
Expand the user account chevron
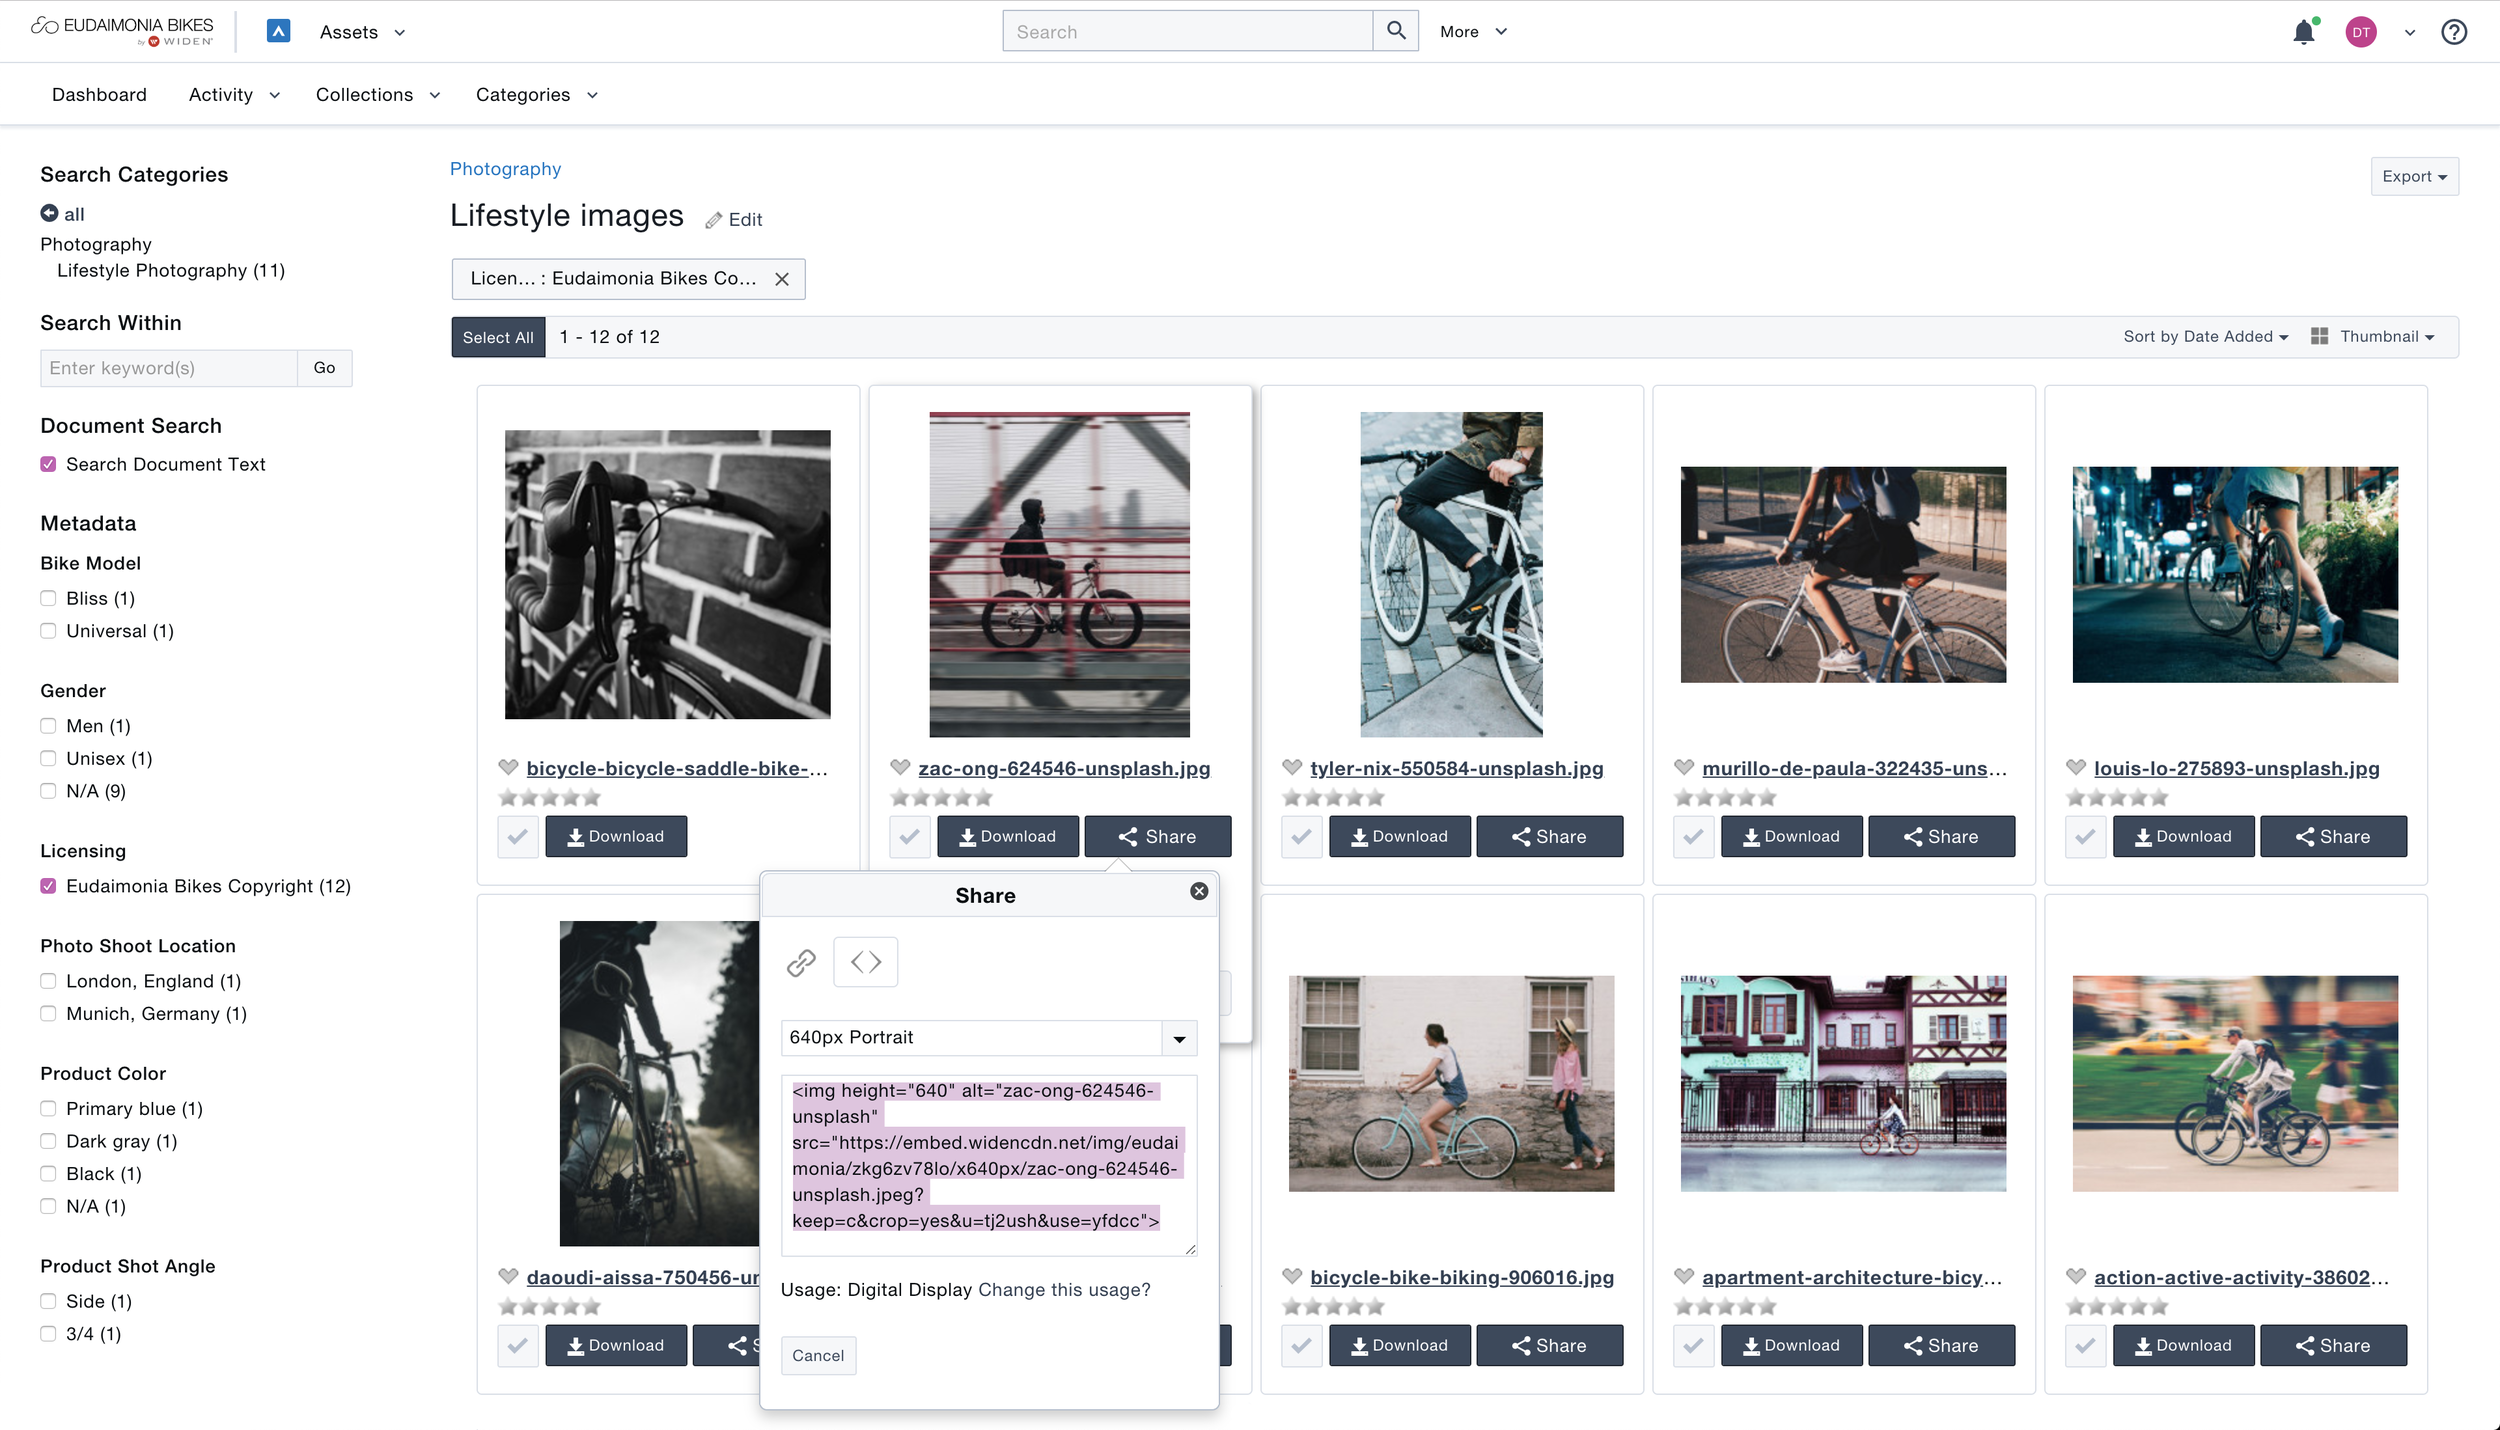pyautogui.click(x=2410, y=33)
